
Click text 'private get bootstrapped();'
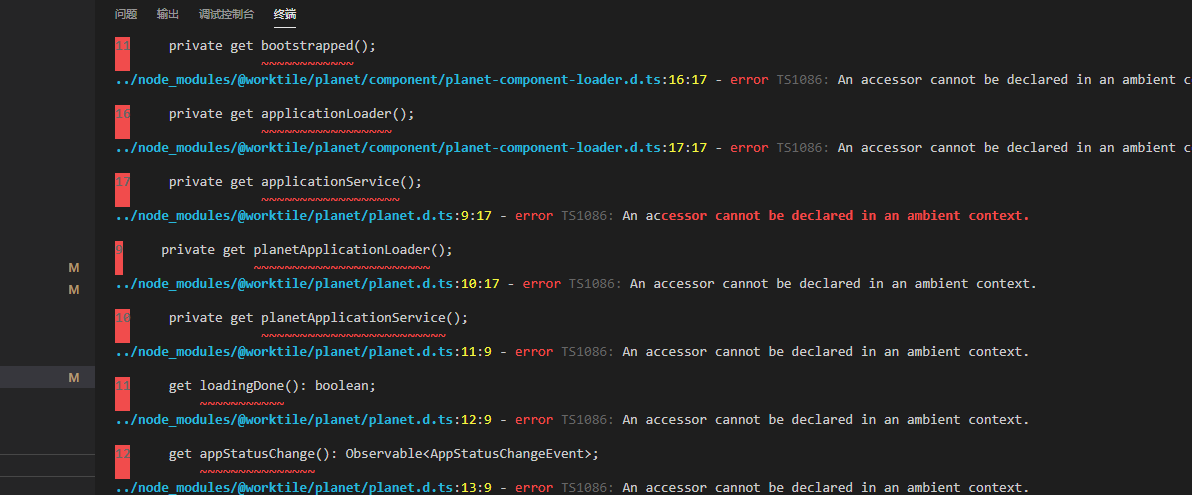tap(272, 46)
